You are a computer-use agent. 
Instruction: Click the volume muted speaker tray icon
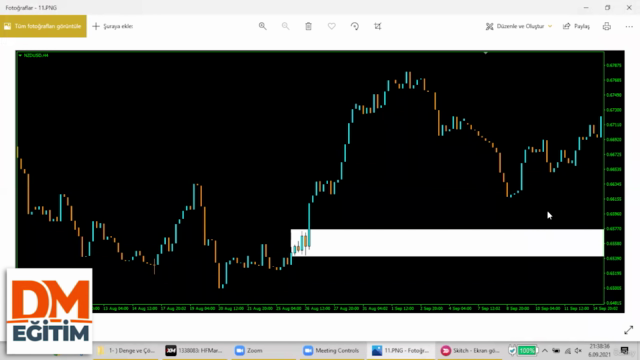click(x=578, y=351)
